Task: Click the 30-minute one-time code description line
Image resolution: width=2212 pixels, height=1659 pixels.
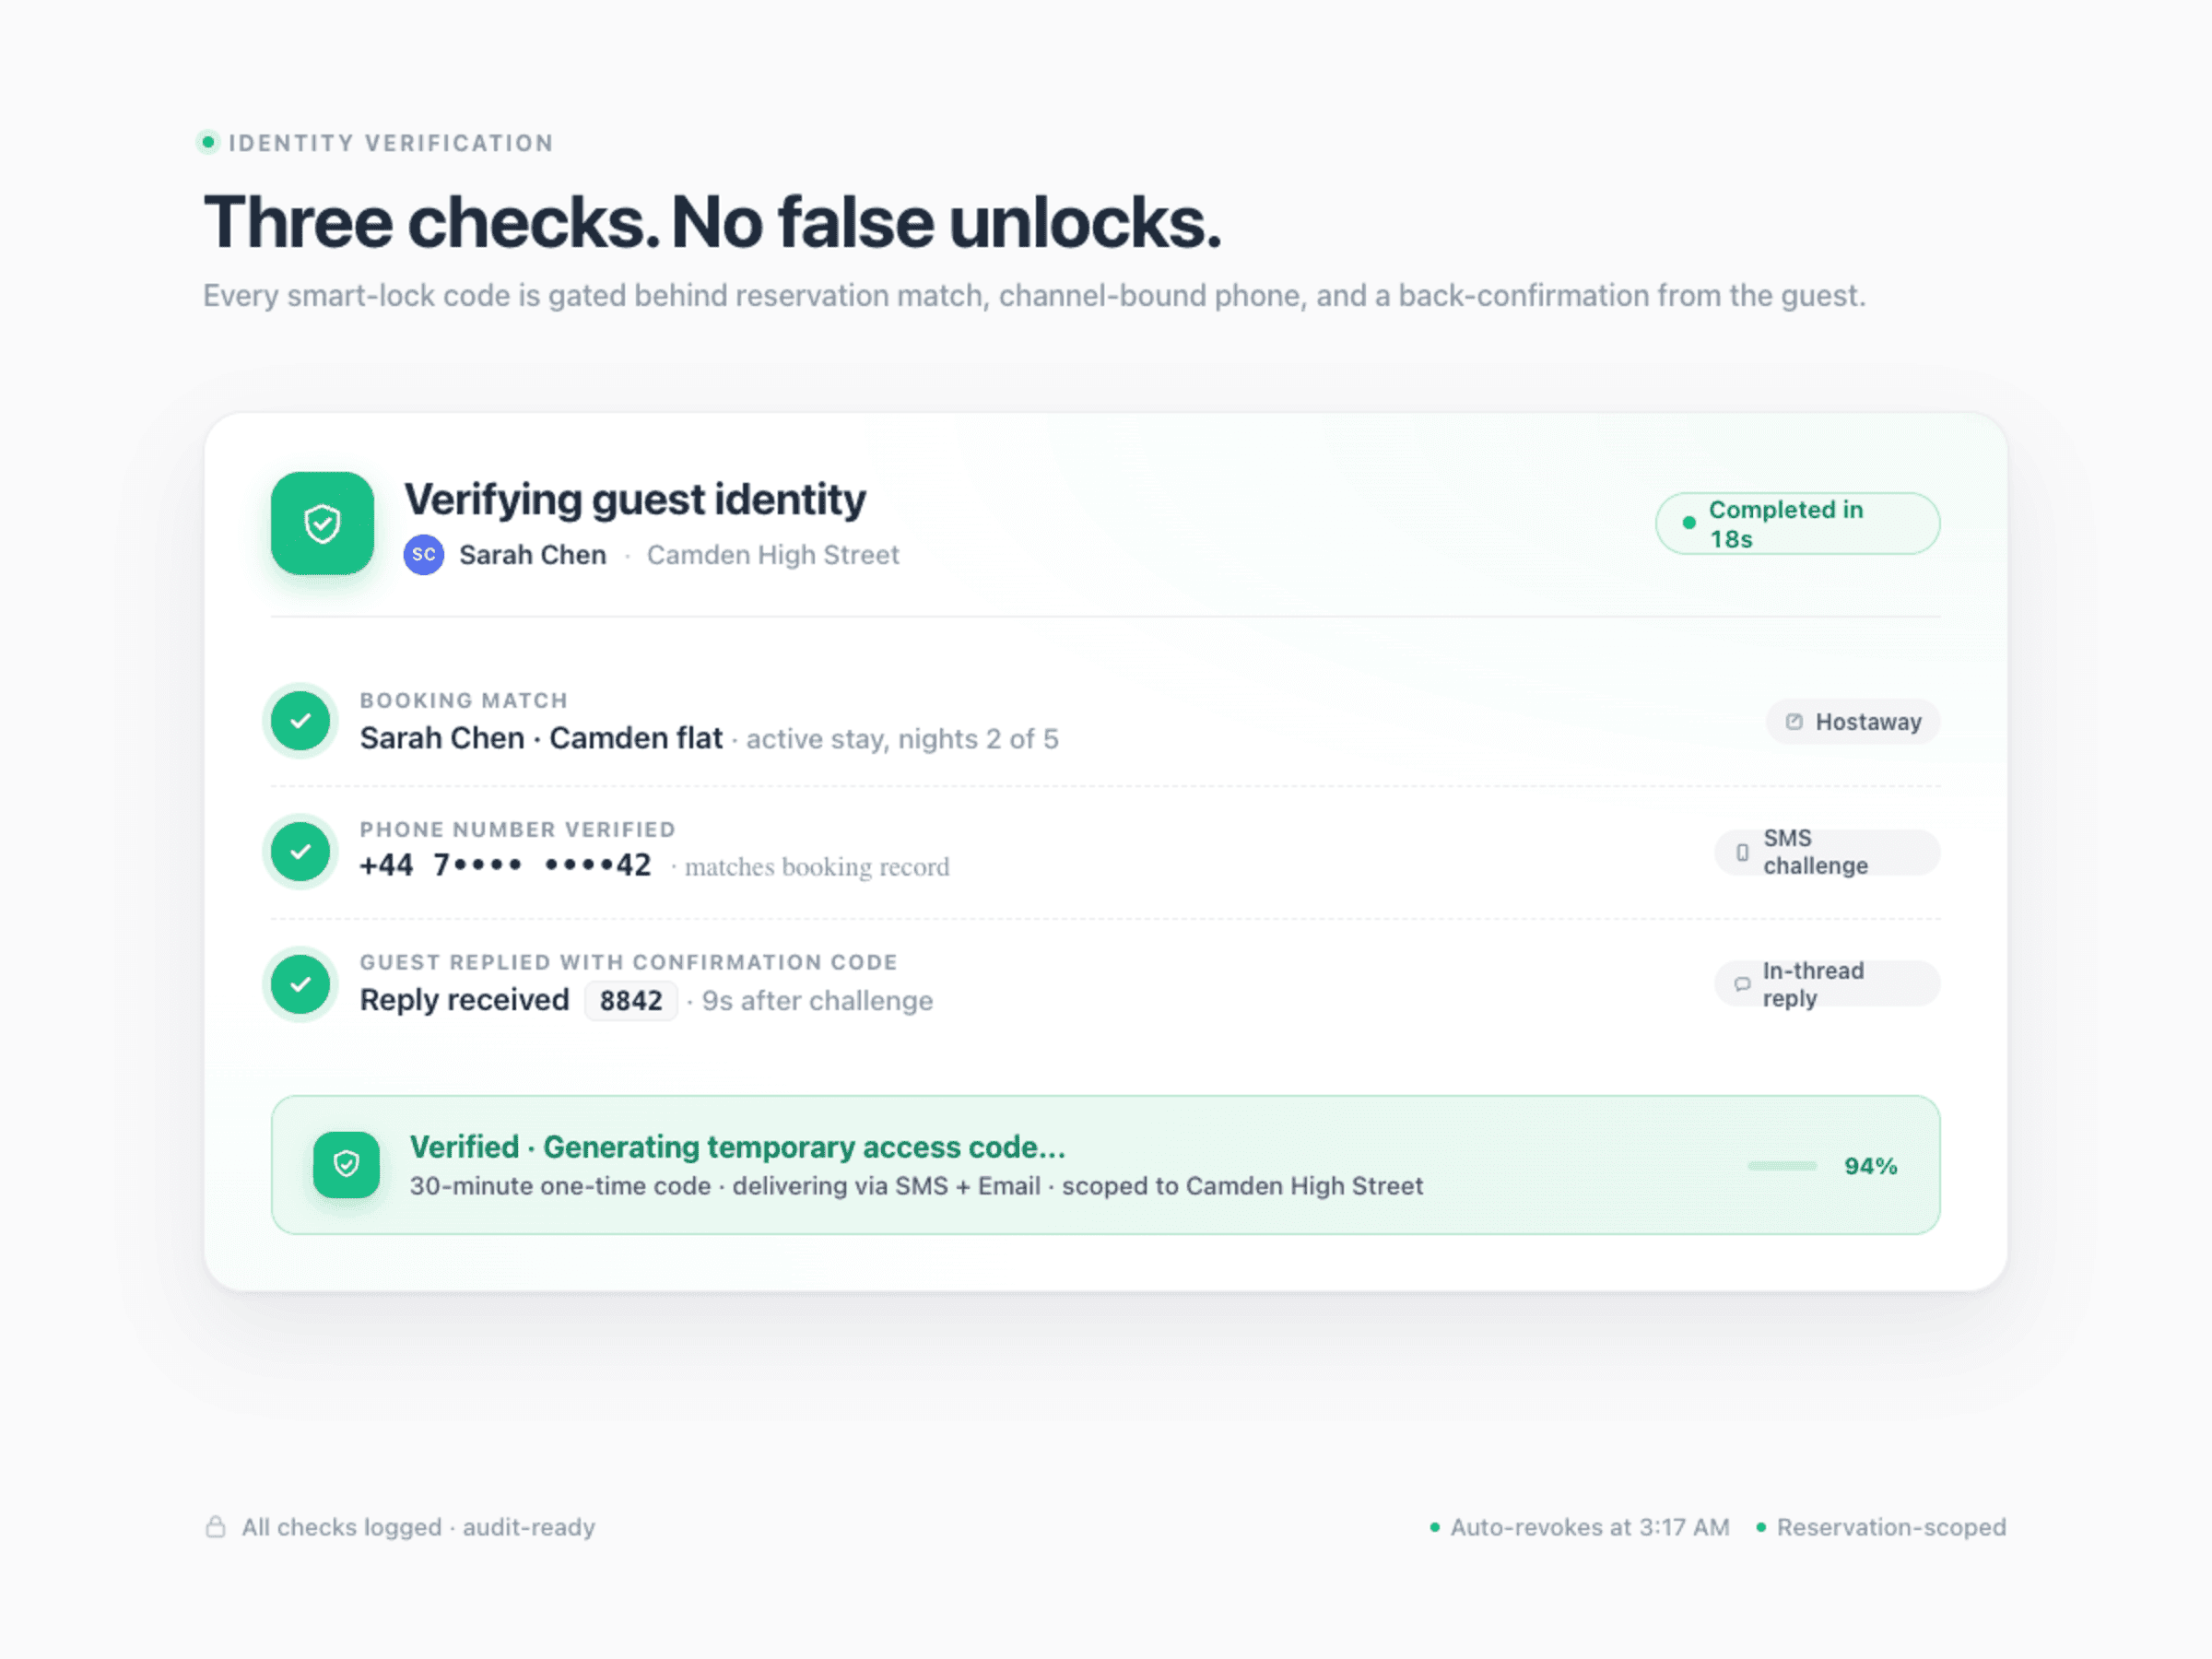Action: pos(916,1186)
